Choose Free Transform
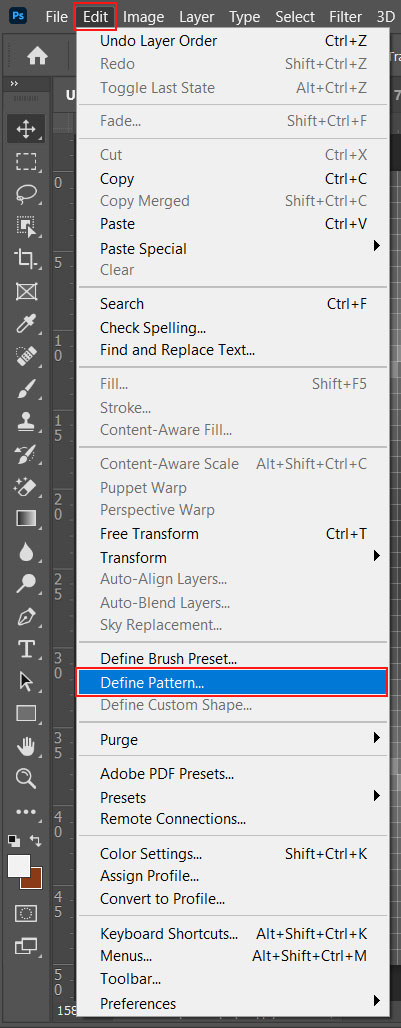The image size is (401, 1028). (x=233, y=534)
